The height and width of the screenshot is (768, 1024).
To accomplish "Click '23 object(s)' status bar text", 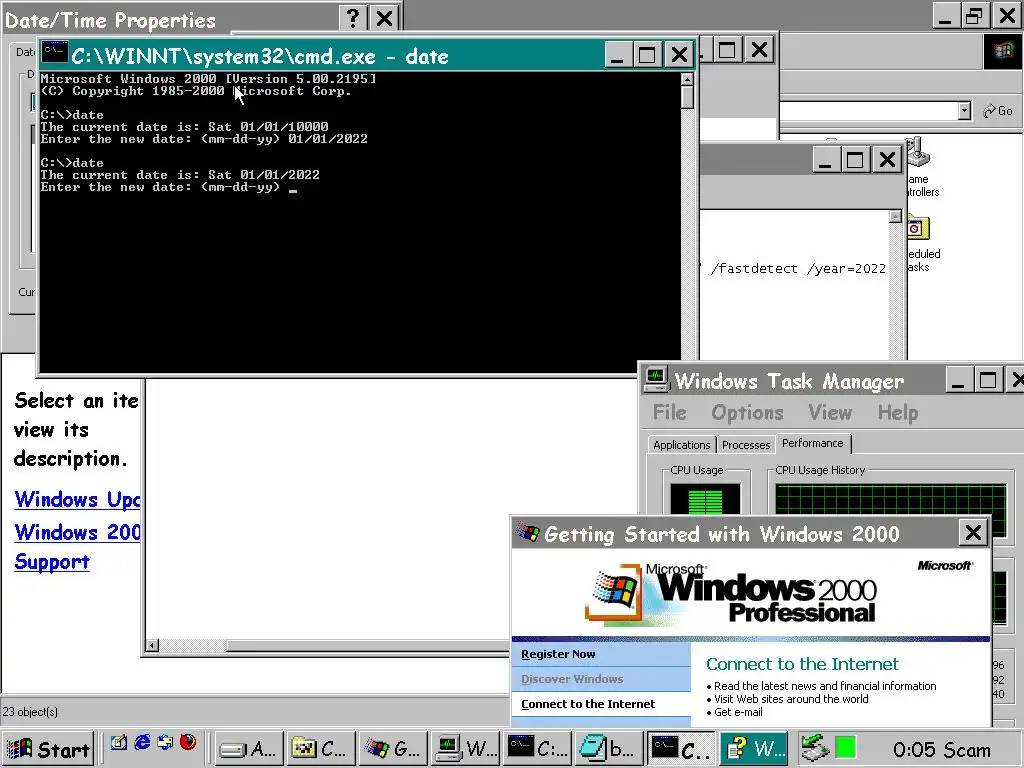I will [x=30, y=712].
